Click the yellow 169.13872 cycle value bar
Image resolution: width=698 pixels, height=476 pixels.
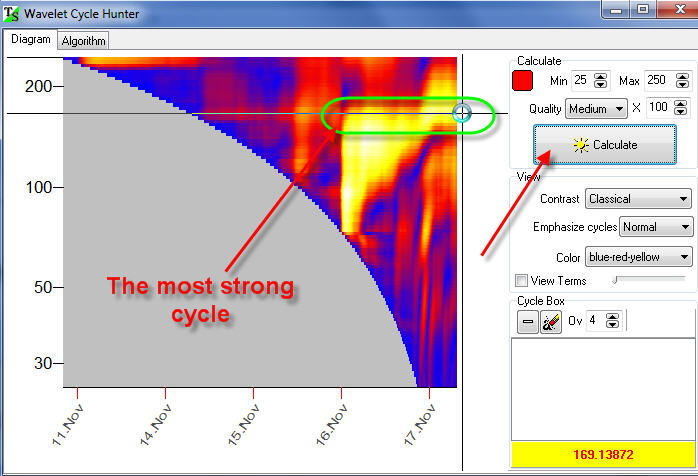[x=602, y=454]
